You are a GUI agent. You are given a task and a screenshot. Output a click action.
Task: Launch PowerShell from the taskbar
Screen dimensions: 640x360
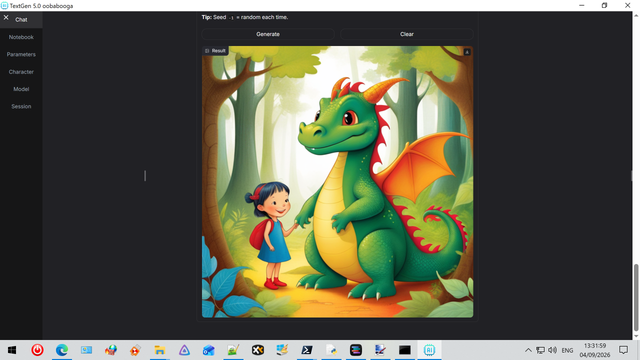click(x=307, y=350)
